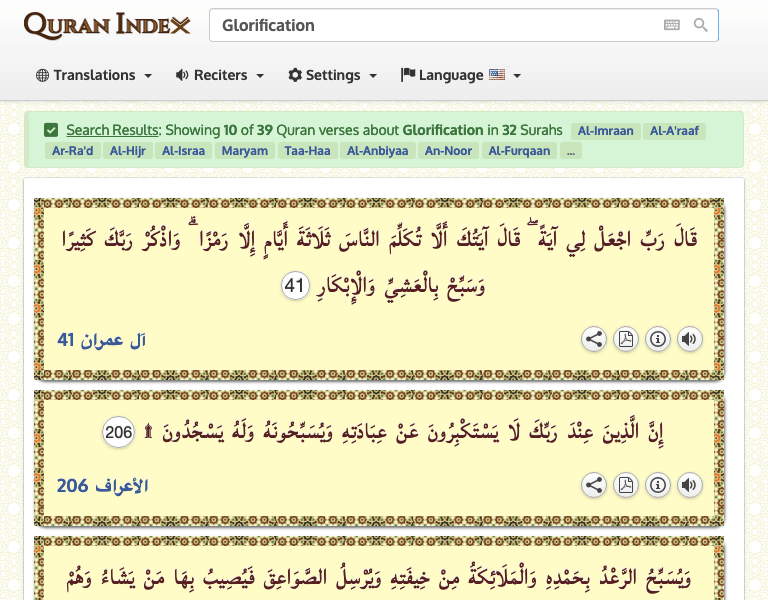Play audio for Al-Imran verse 41

[x=689, y=339]
